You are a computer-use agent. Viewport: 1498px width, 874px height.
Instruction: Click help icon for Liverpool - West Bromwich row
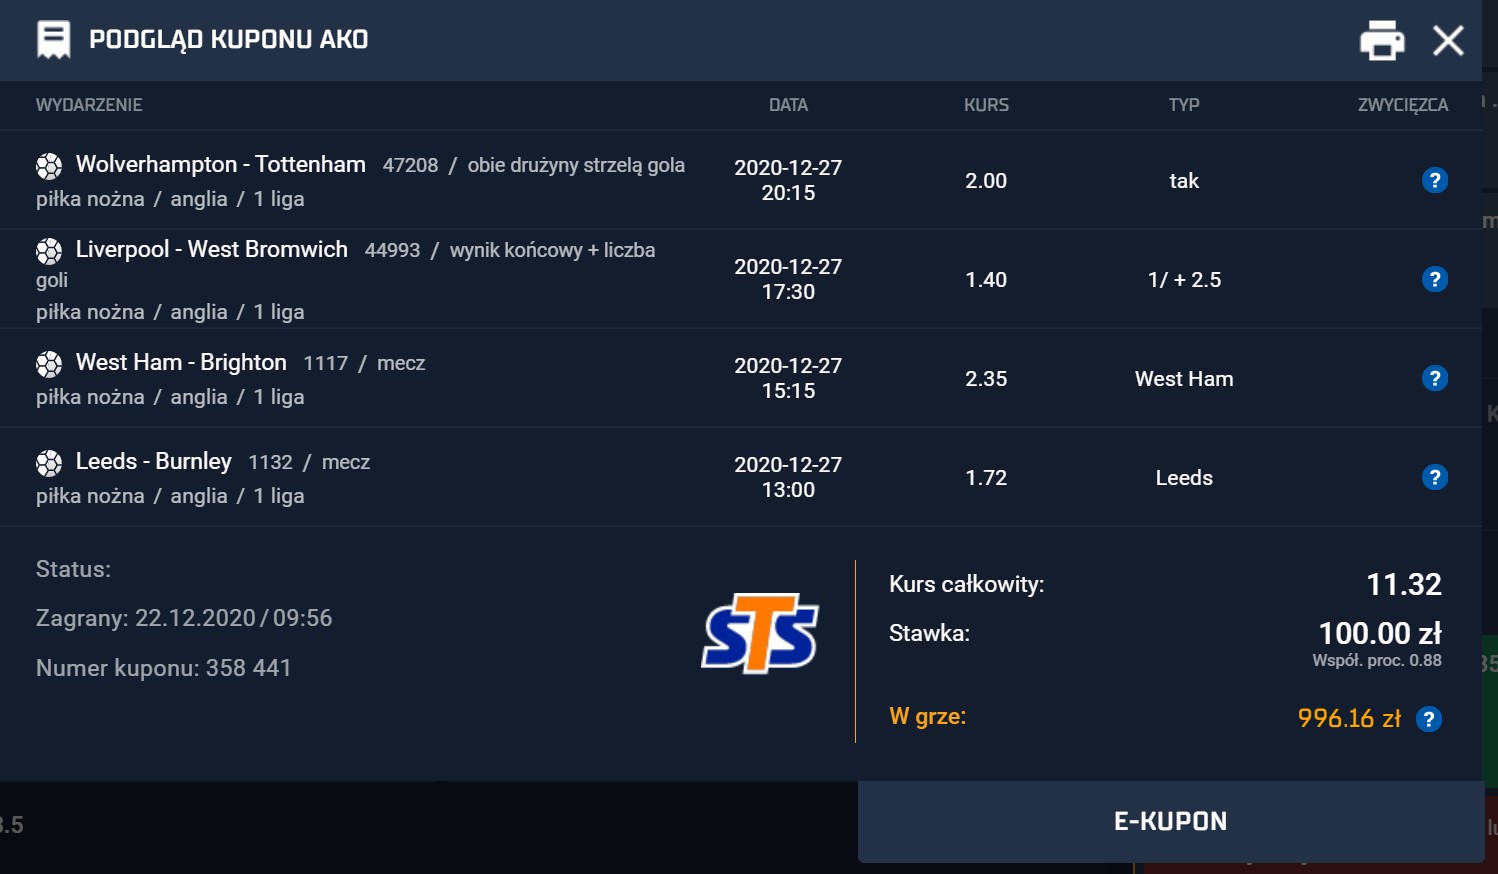[x=1434, y=279]
